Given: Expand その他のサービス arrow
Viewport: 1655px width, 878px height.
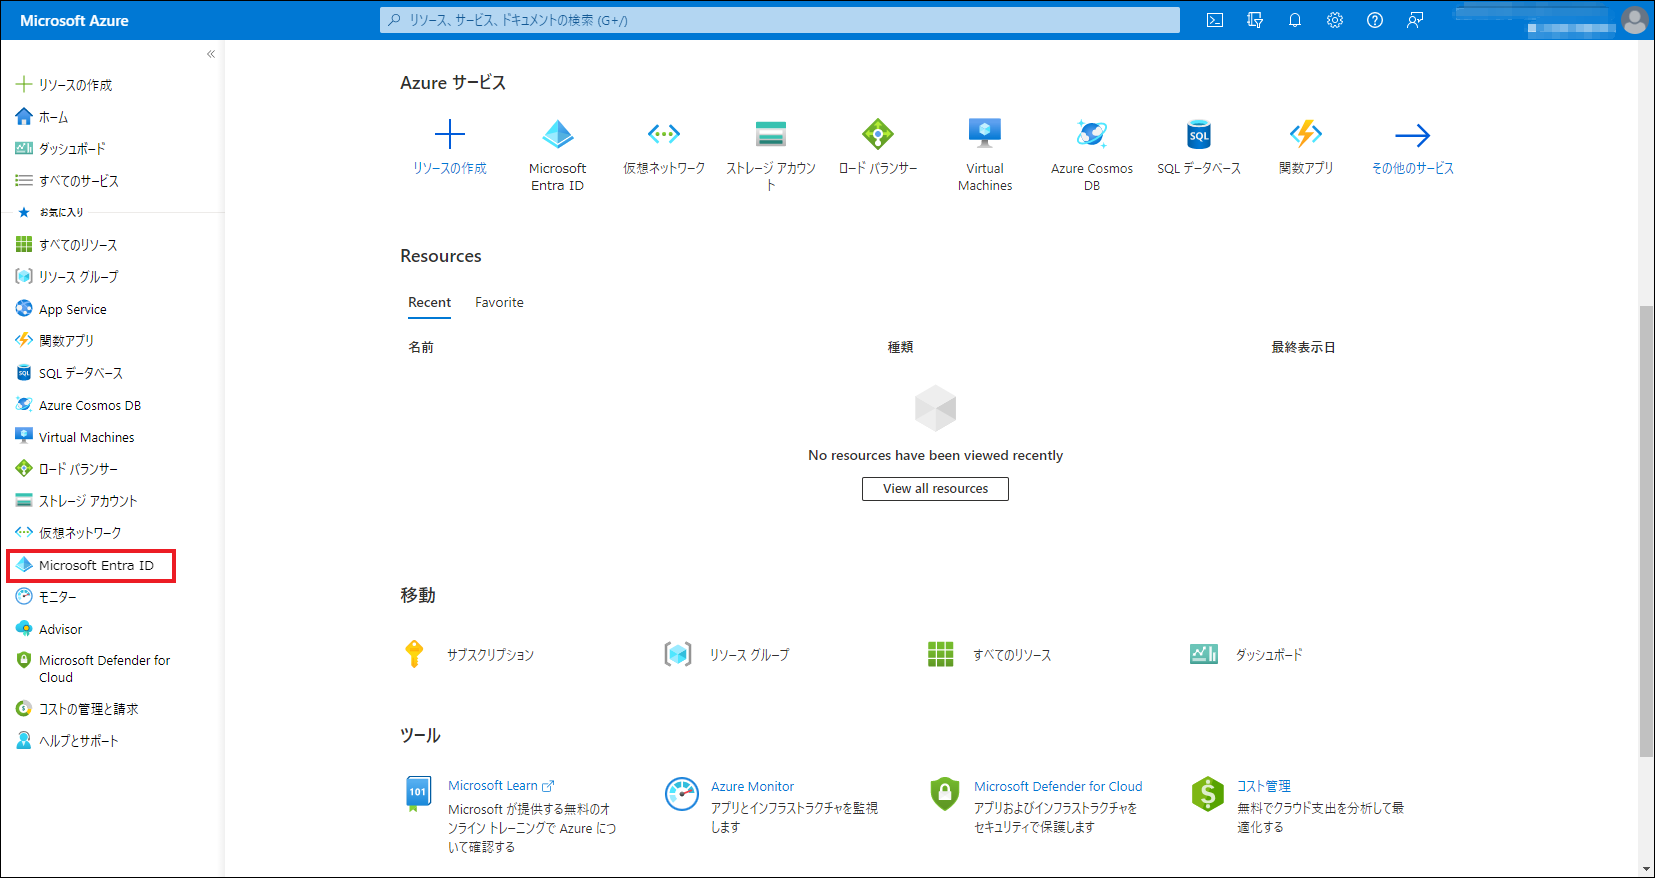Looking at the screenshot, I should (x=1412, y=135).
